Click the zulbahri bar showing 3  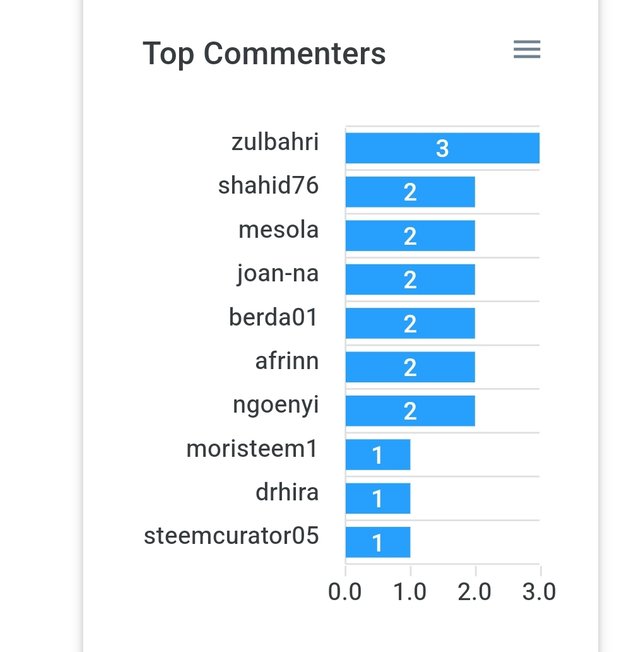442,148
